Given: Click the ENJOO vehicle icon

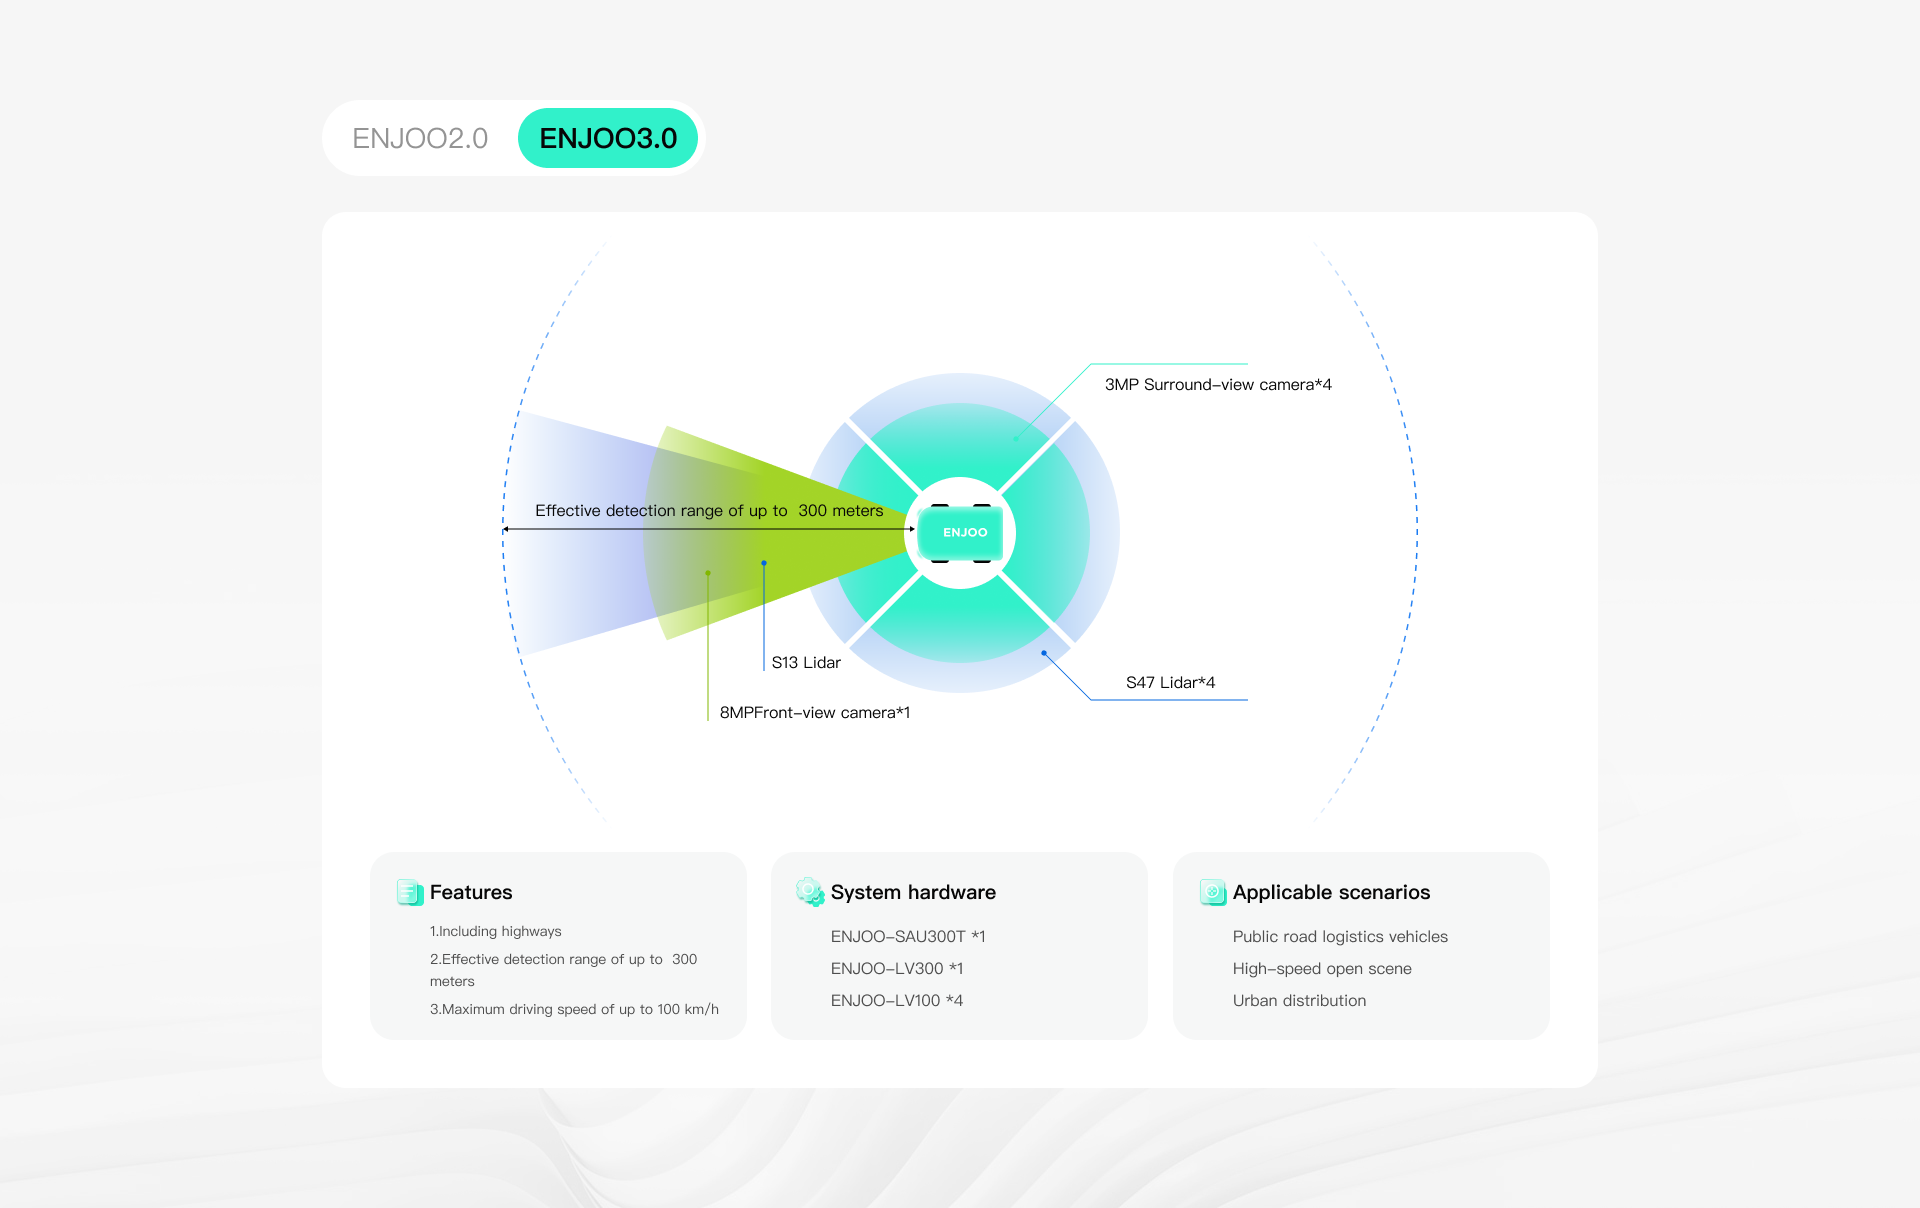Looking at the screenshot, I should coord(960,533).
